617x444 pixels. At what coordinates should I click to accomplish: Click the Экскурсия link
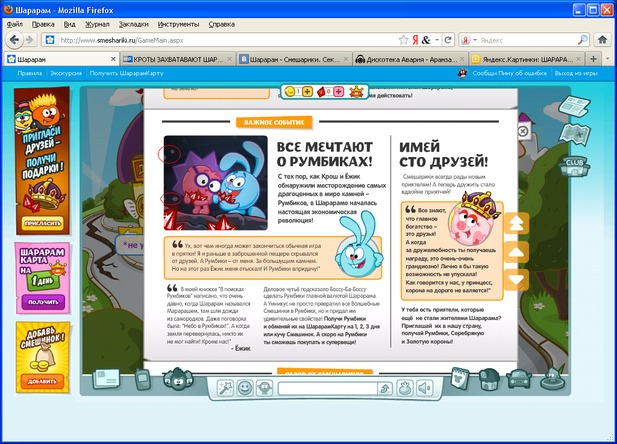[x=66, y=73]
